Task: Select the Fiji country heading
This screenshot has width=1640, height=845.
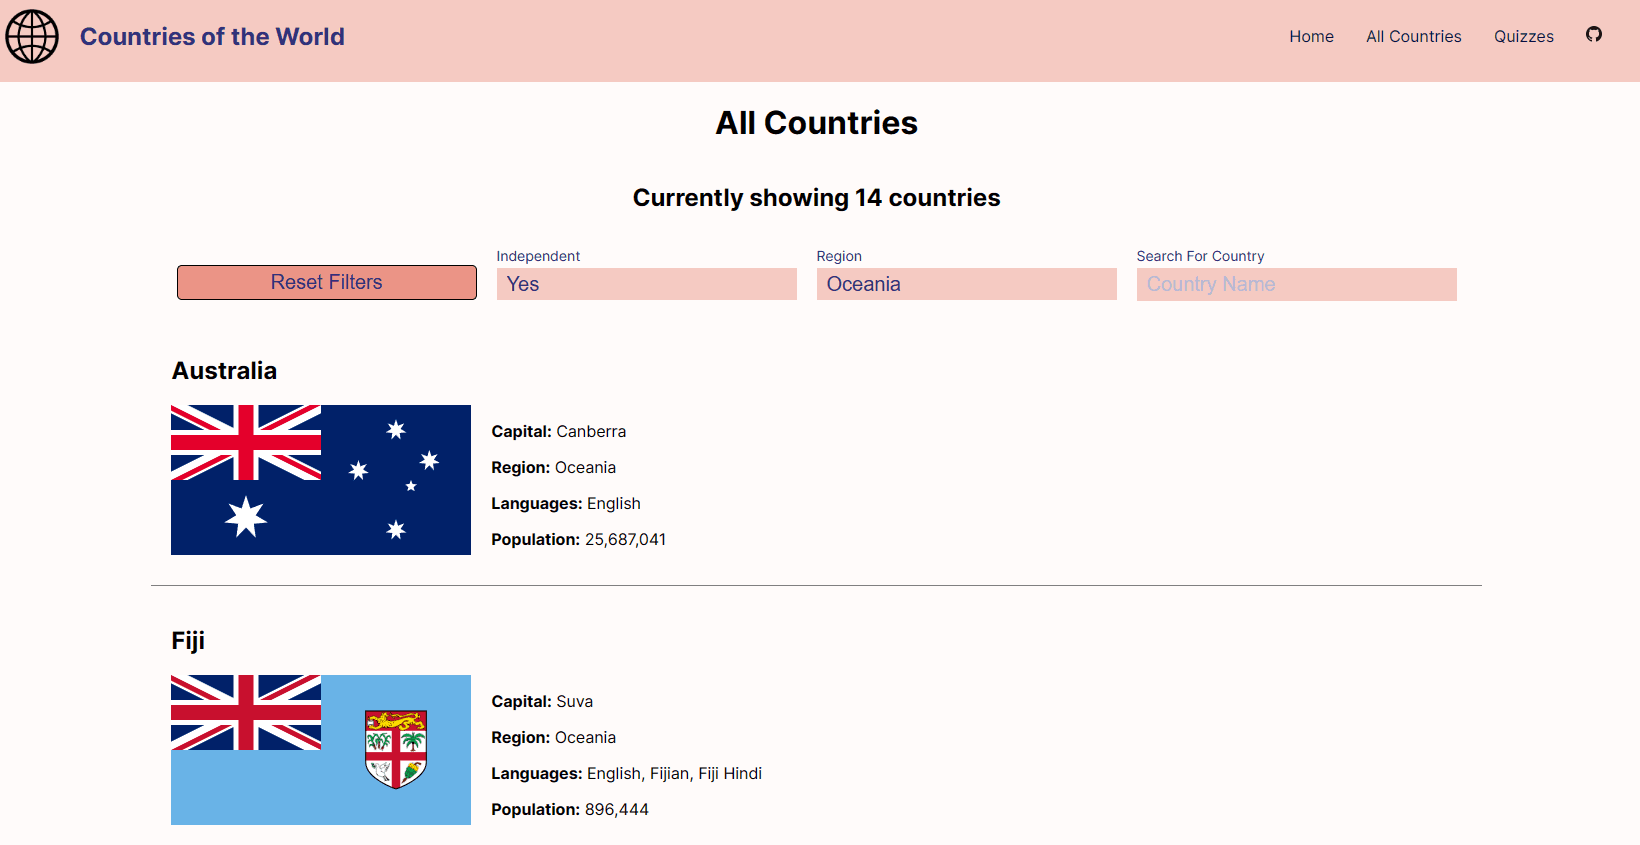Action: [188, 641]
